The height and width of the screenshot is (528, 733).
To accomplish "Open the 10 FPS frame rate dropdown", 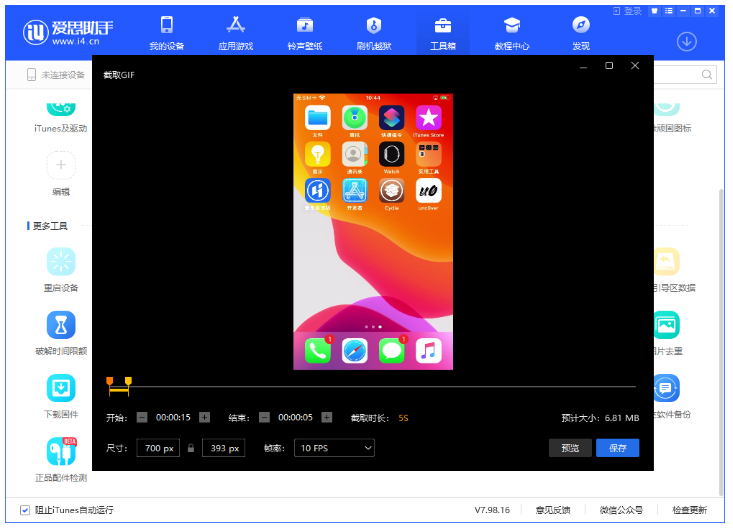I will pyautogui.click(x=334, y=448).
